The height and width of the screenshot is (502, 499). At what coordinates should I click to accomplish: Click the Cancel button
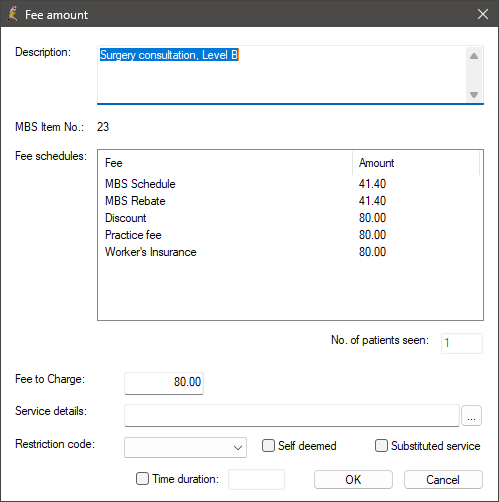[x=443, y=480]
